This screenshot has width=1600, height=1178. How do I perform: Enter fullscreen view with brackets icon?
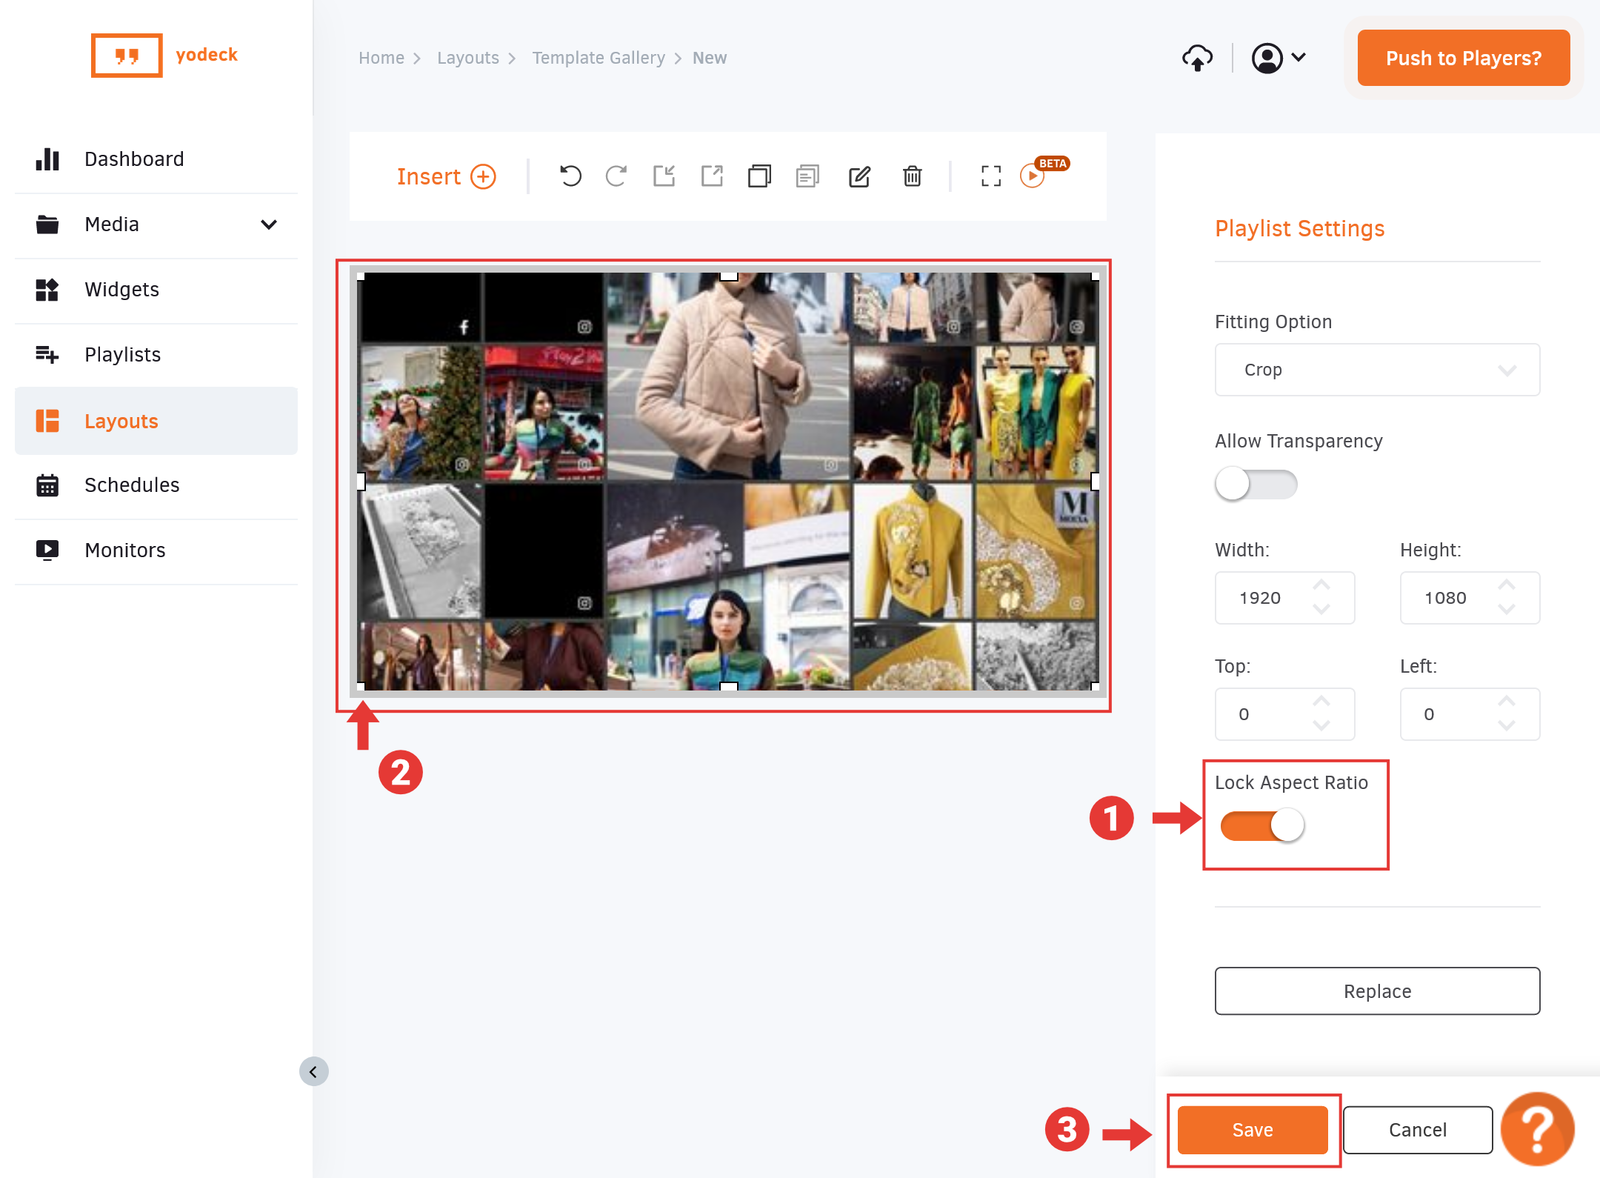991,176
